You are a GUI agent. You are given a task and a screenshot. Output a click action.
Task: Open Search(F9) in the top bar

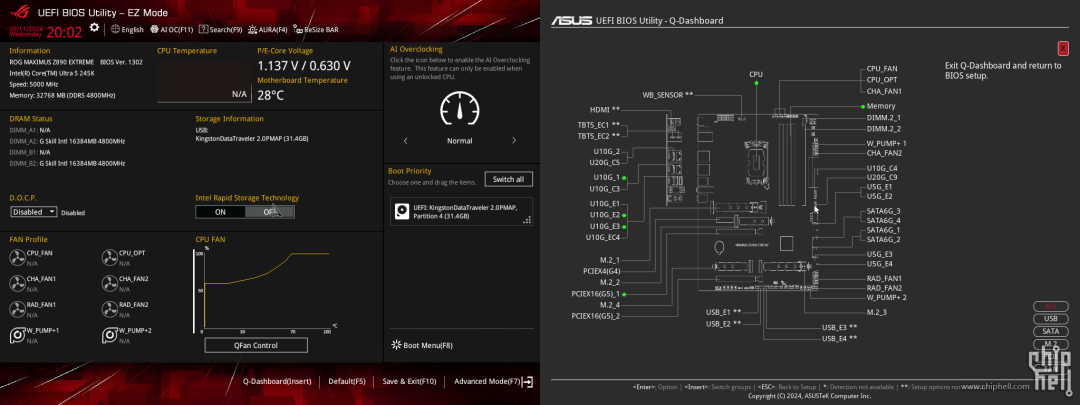click(220, 30)
